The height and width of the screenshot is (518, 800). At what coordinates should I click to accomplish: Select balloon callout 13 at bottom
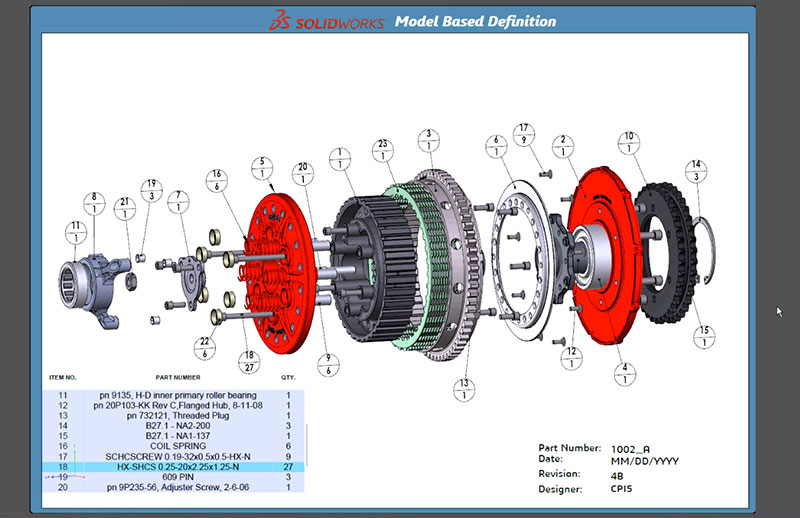(463, 390)
